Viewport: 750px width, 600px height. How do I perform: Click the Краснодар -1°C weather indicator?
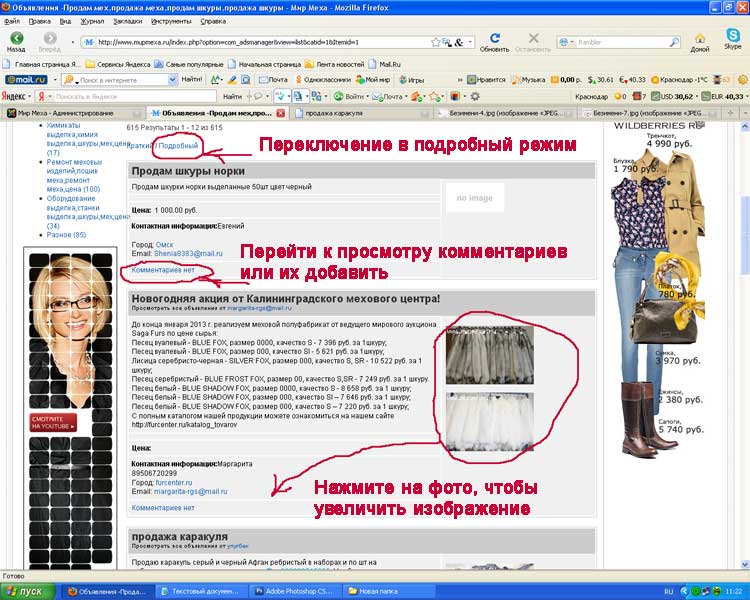pos(679,80)
